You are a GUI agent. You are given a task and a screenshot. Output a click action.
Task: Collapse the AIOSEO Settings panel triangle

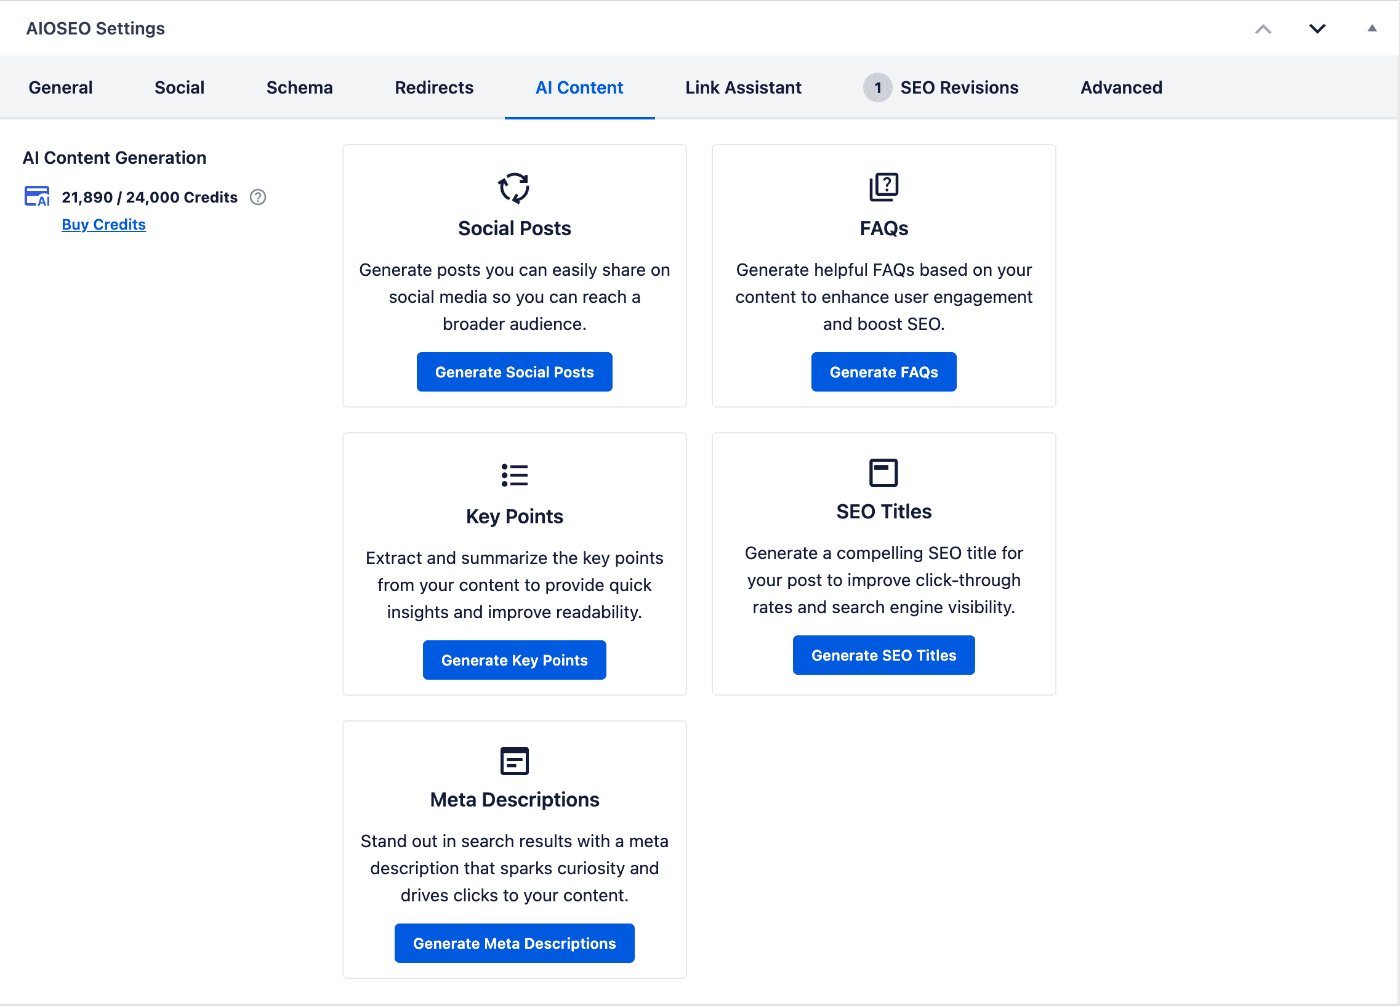click(1372, 28)
